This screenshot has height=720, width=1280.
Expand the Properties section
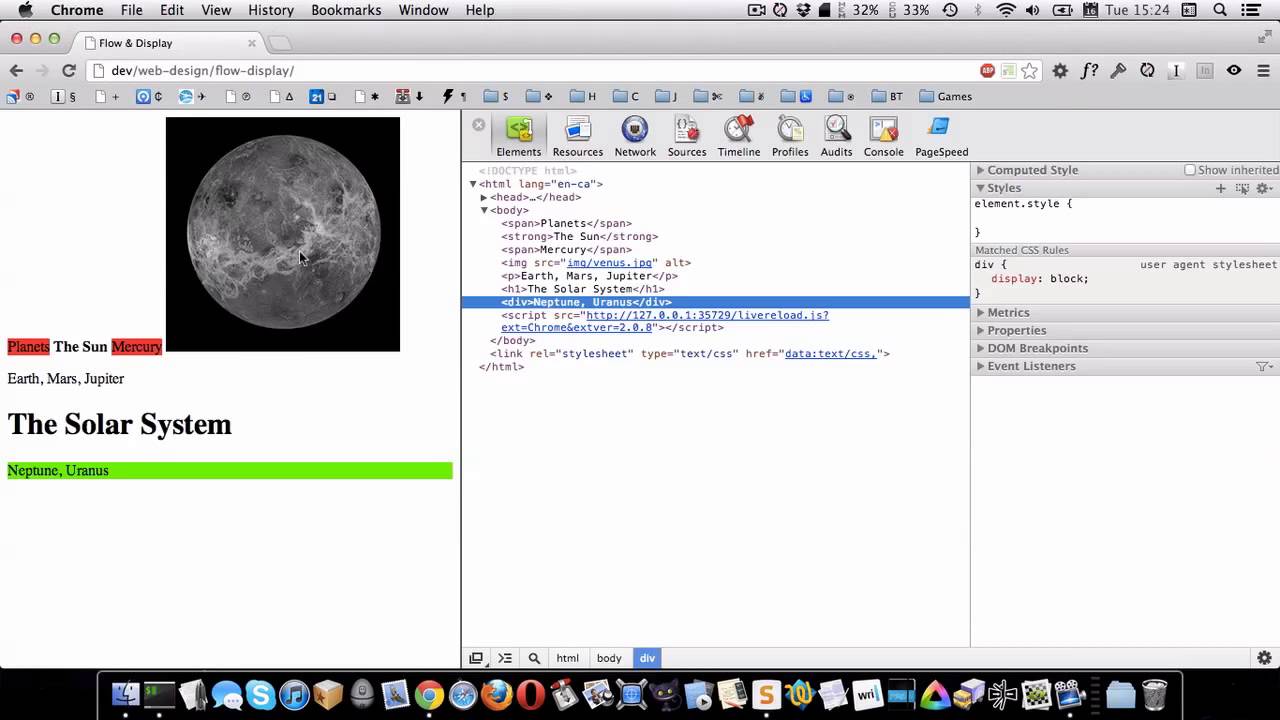pos(981,331)
